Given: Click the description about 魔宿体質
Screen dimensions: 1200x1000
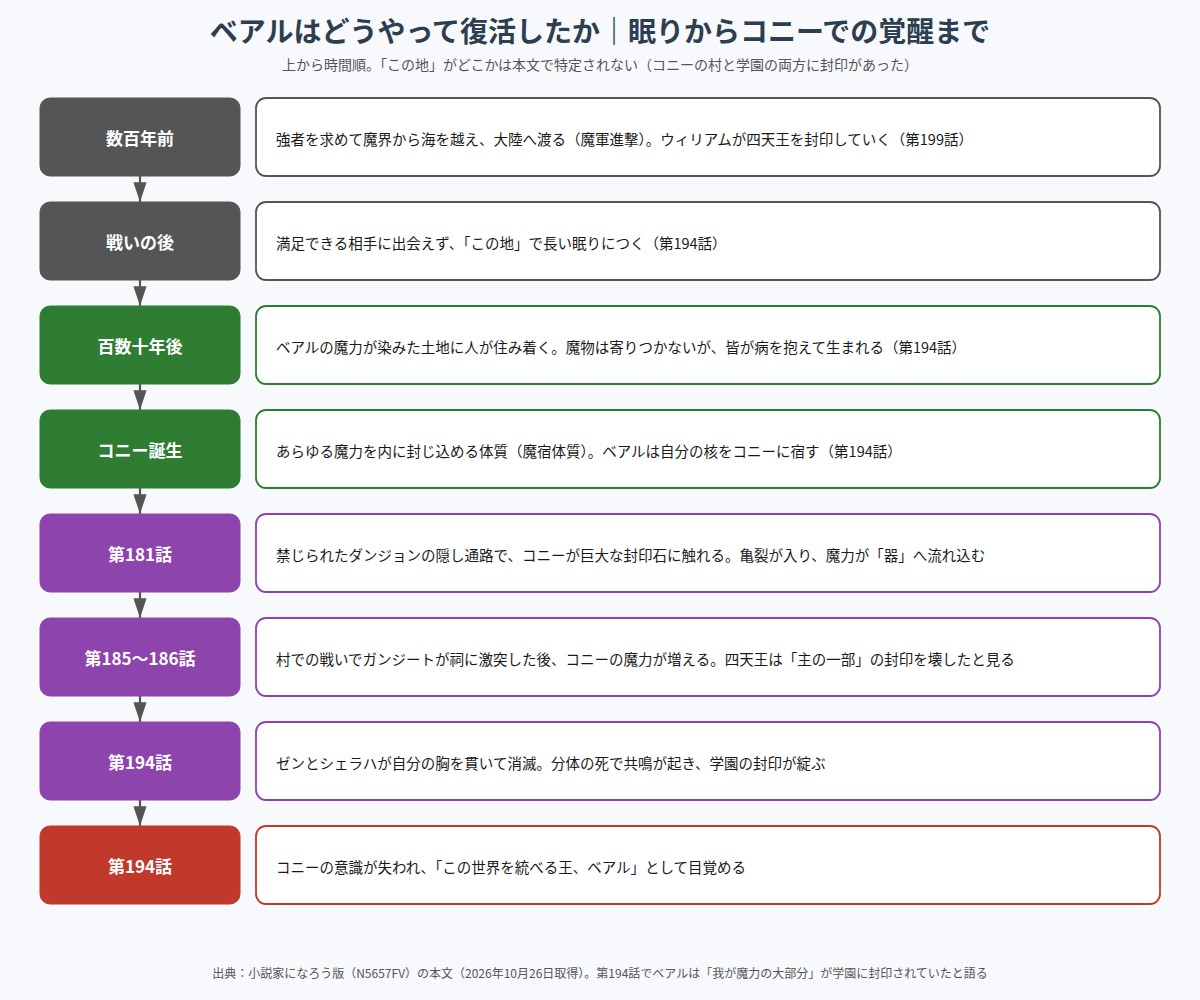Looking at the screenshot, I should [708, 449].
